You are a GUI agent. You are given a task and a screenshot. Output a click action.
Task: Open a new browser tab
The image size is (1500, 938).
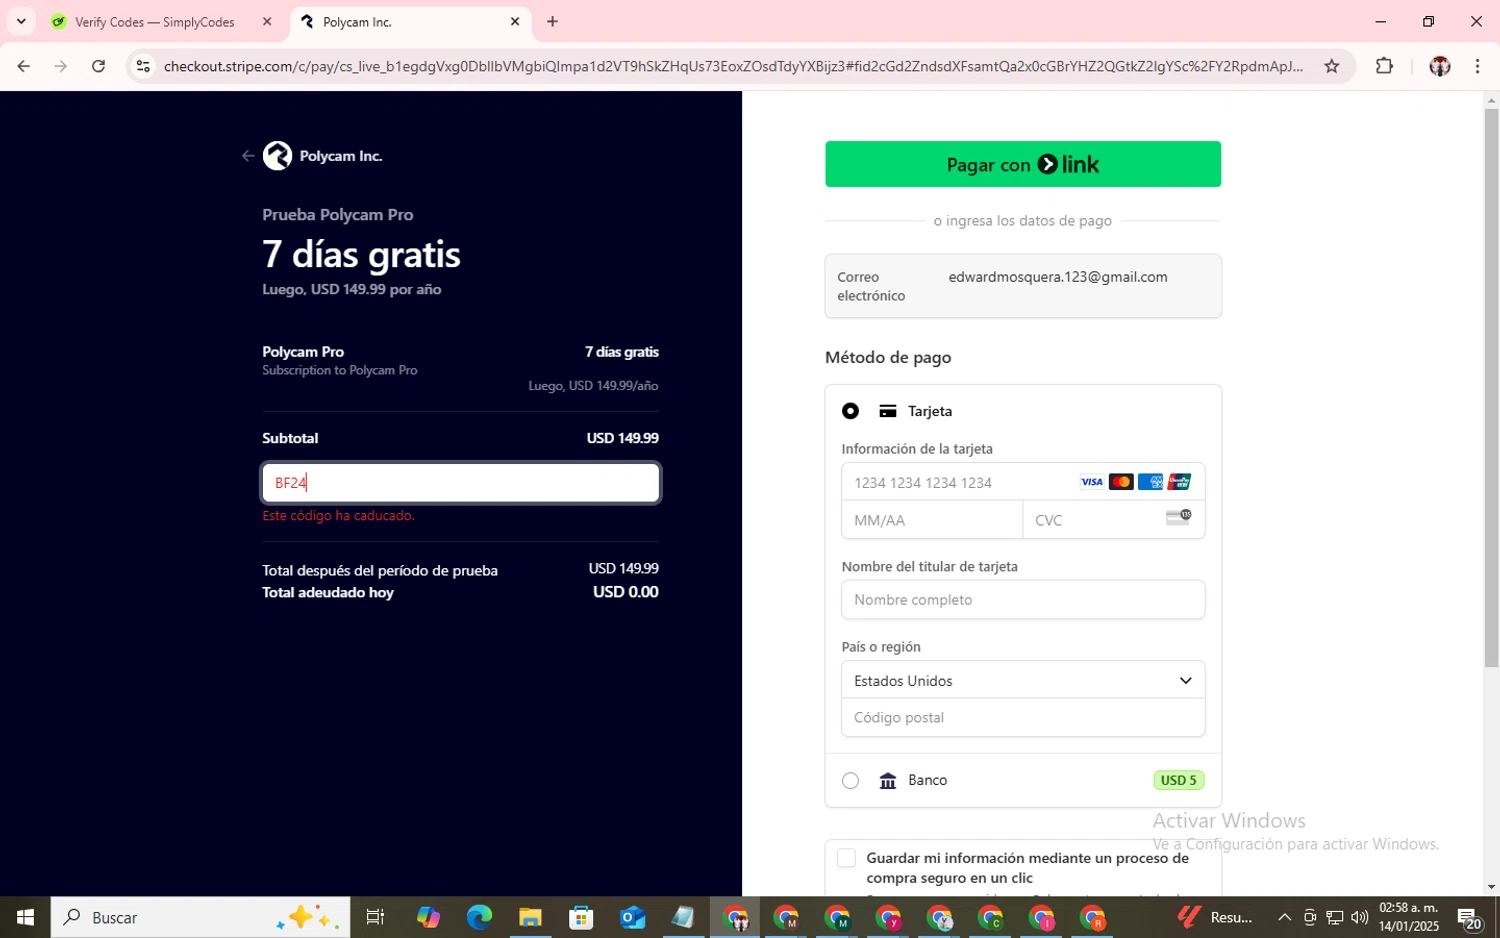552,21
